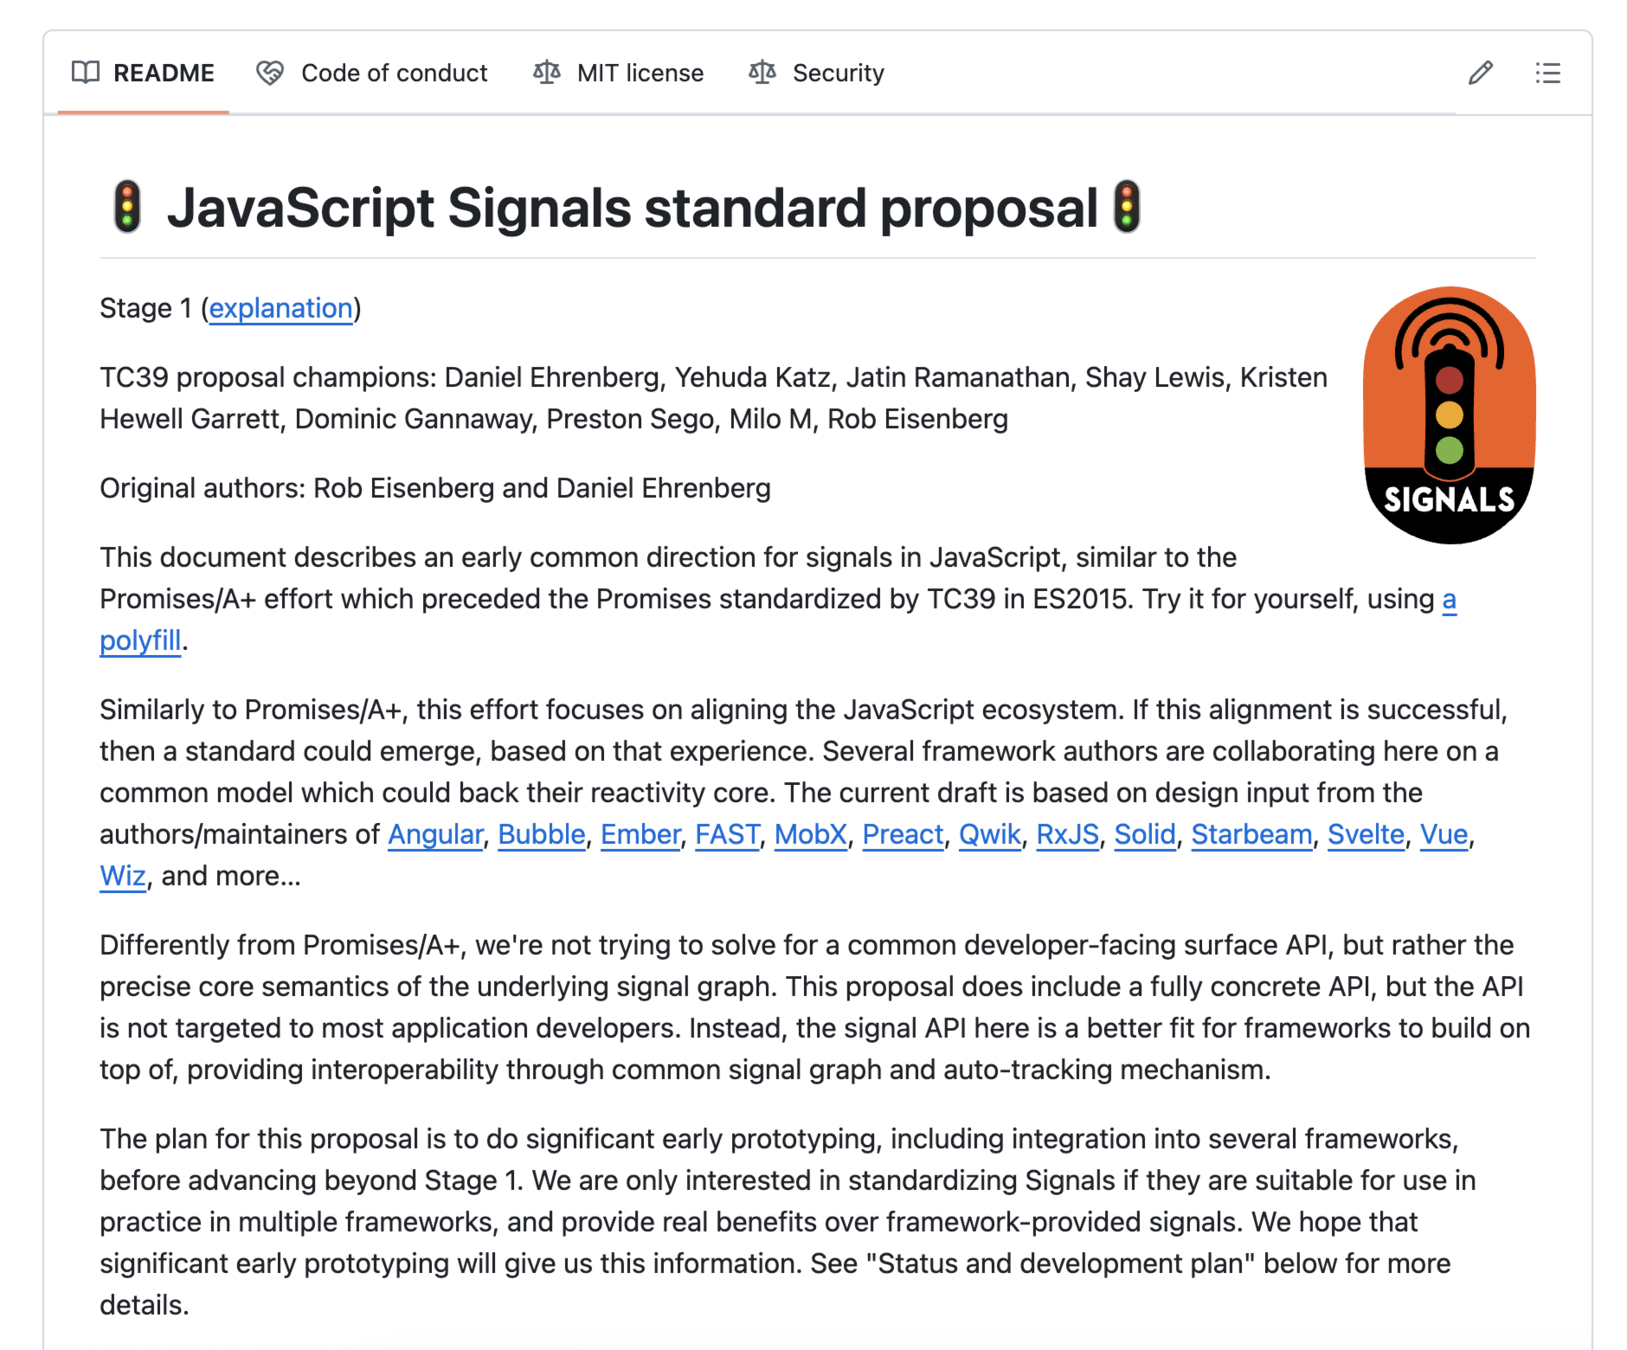Open the Svelte link
Viewport: 1627px width, 1350px height.
tap(1366, 834)
